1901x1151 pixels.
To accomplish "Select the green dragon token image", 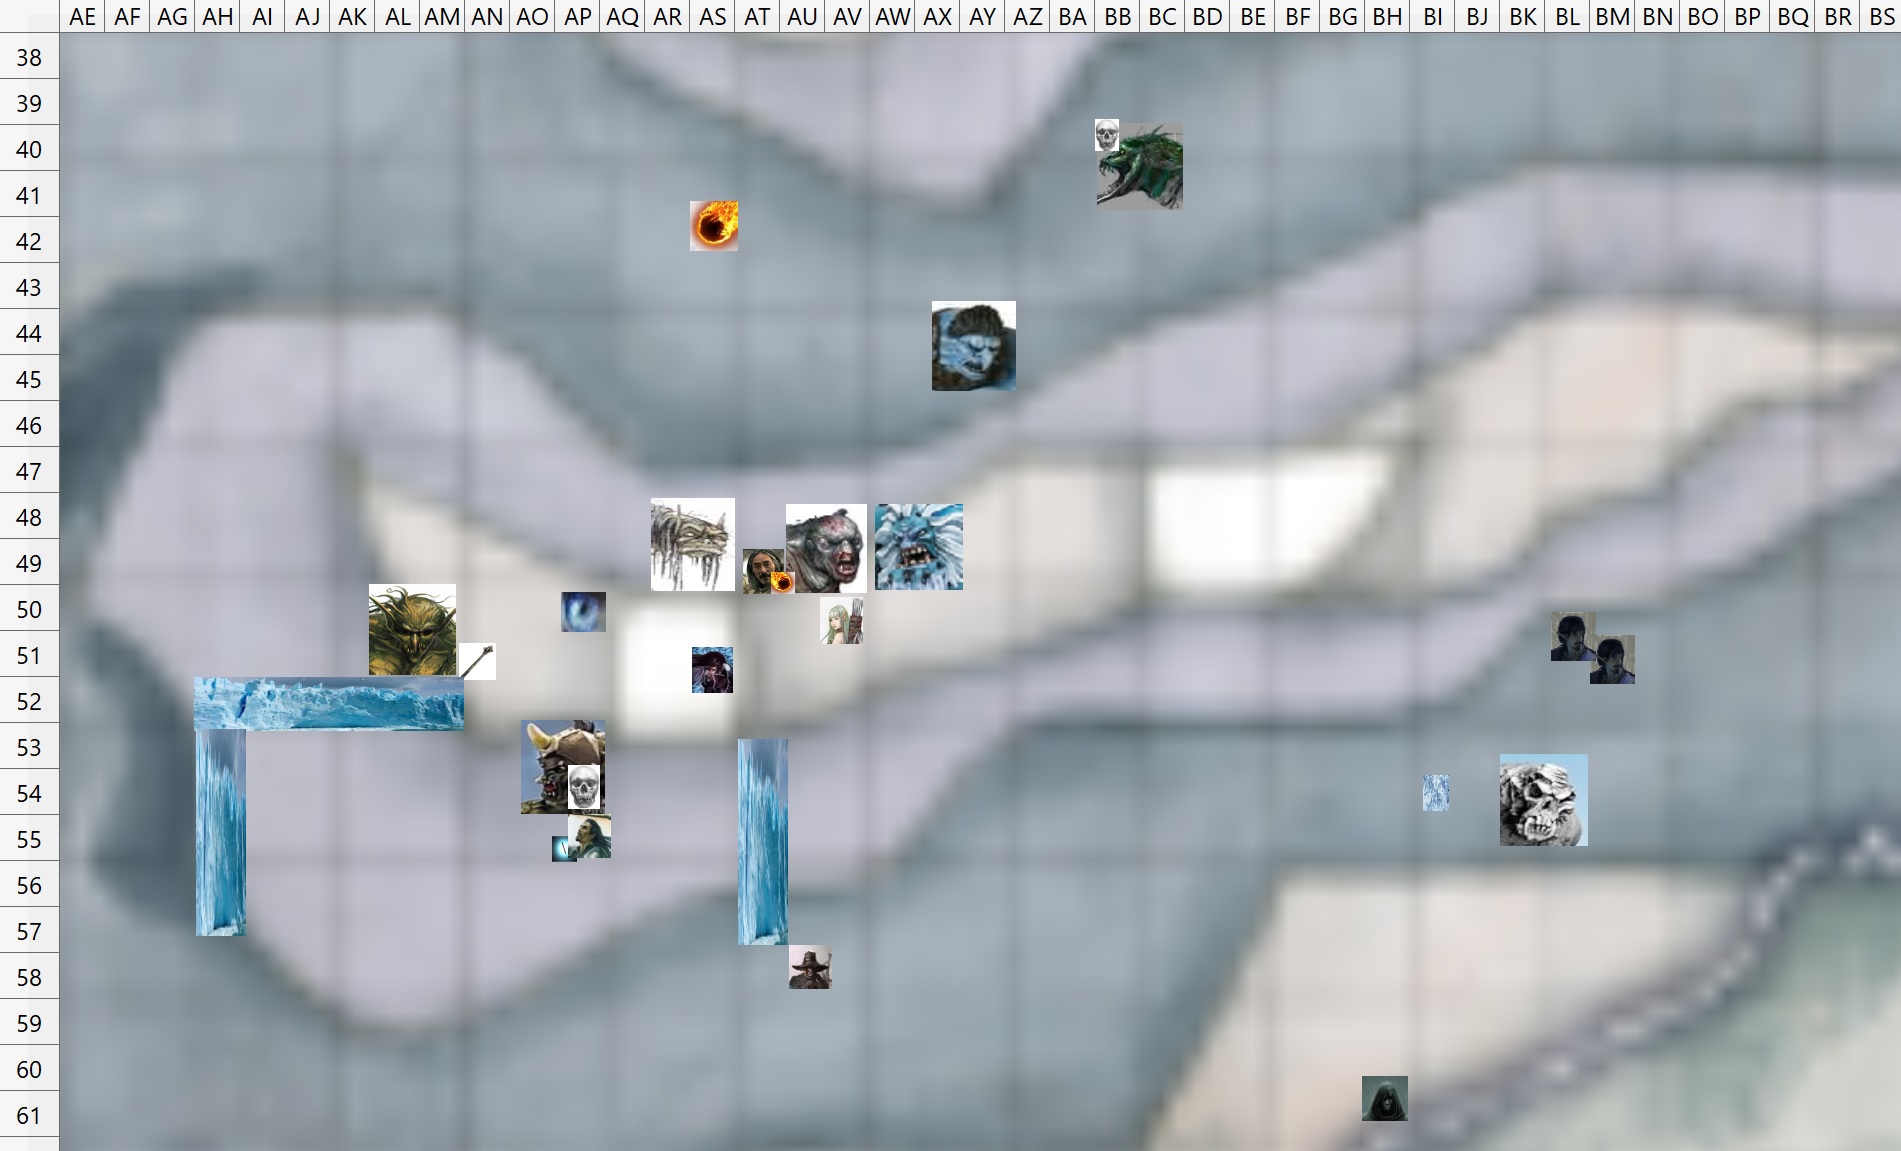I will (1139, 166).
